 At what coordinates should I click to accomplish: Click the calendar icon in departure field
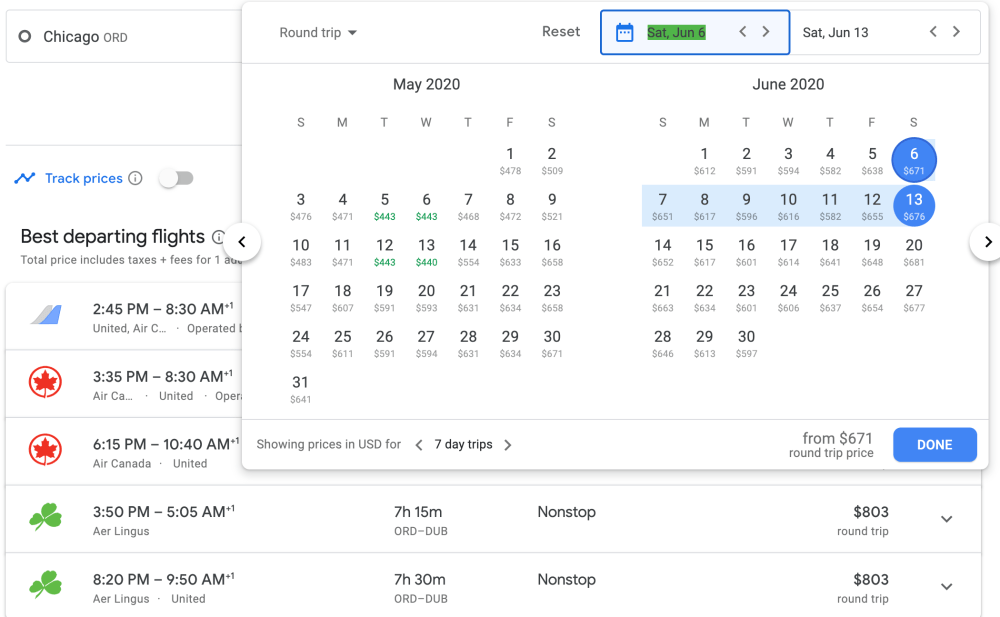[x=625, y=33]
